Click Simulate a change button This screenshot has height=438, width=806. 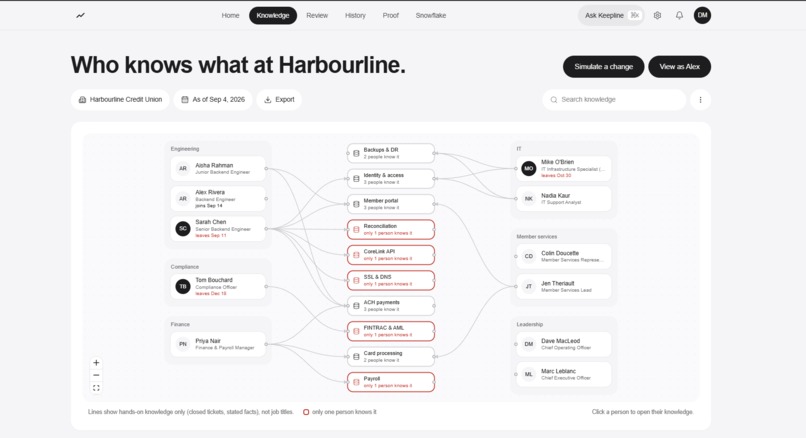pyautogui.click(x=603, y=67)
